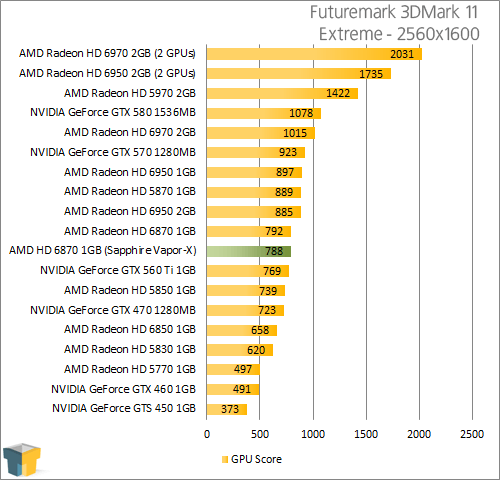The height and width of the screenshot is (480, 500).
Task: Click the Futuremark 3DMark 11 chart title
Action: pos(394,12)
